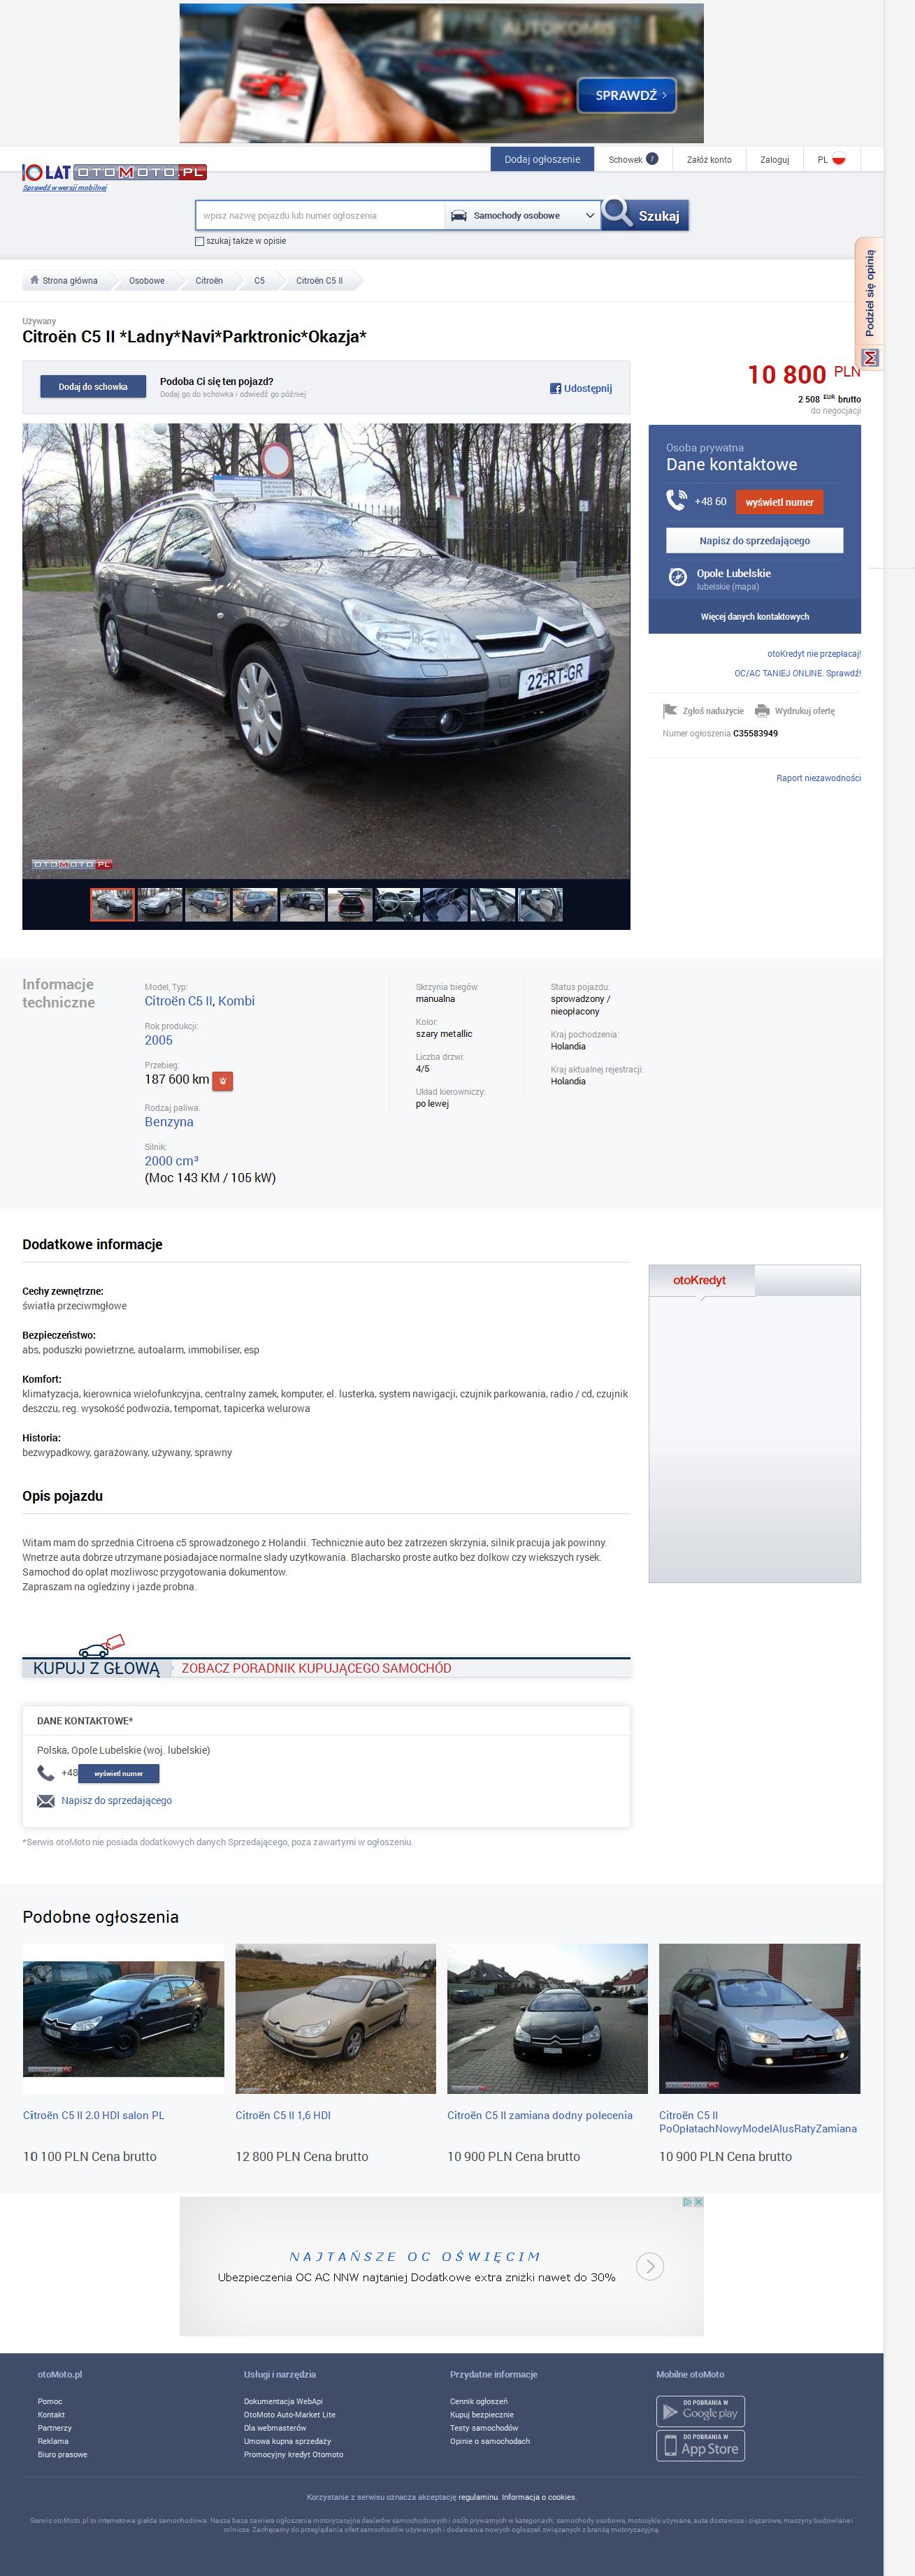Click the printer icon for Wydrukuj ofertę
The image size is (915, 2576).
[762, 711]
